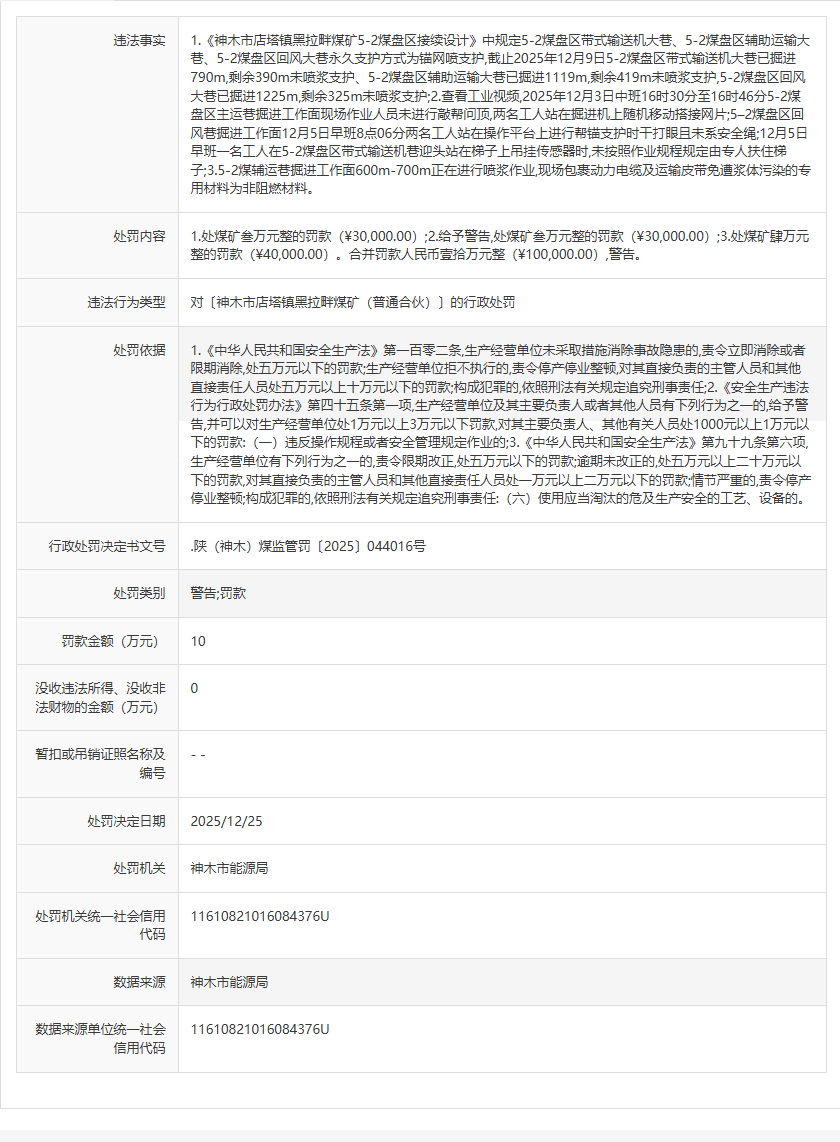Screen dimensions: 840x1142
Task: Click the 处罚机关 row label
Action: (139, 868)
